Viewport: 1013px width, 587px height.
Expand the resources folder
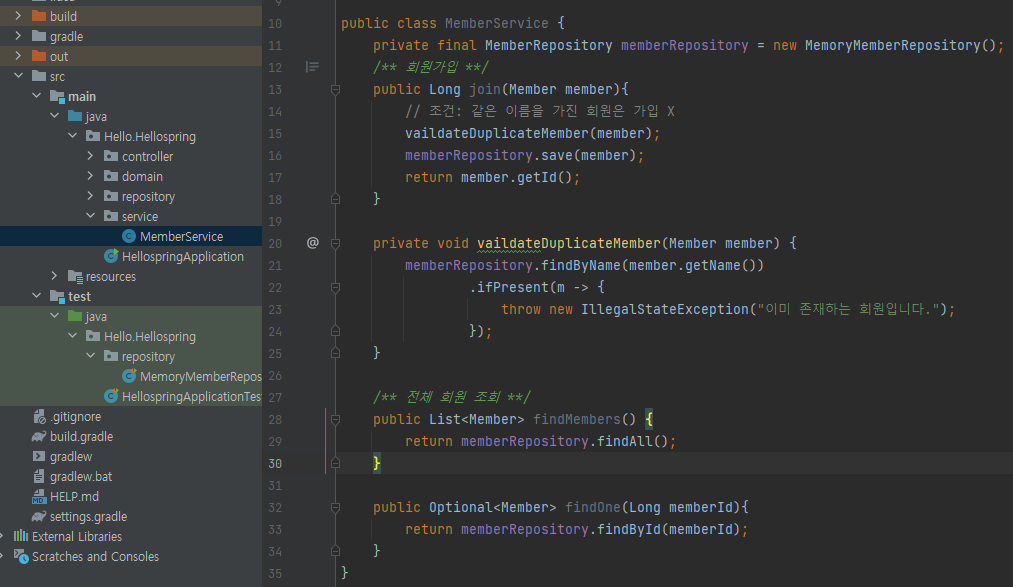pyautogui.click(x=54, y=276)
